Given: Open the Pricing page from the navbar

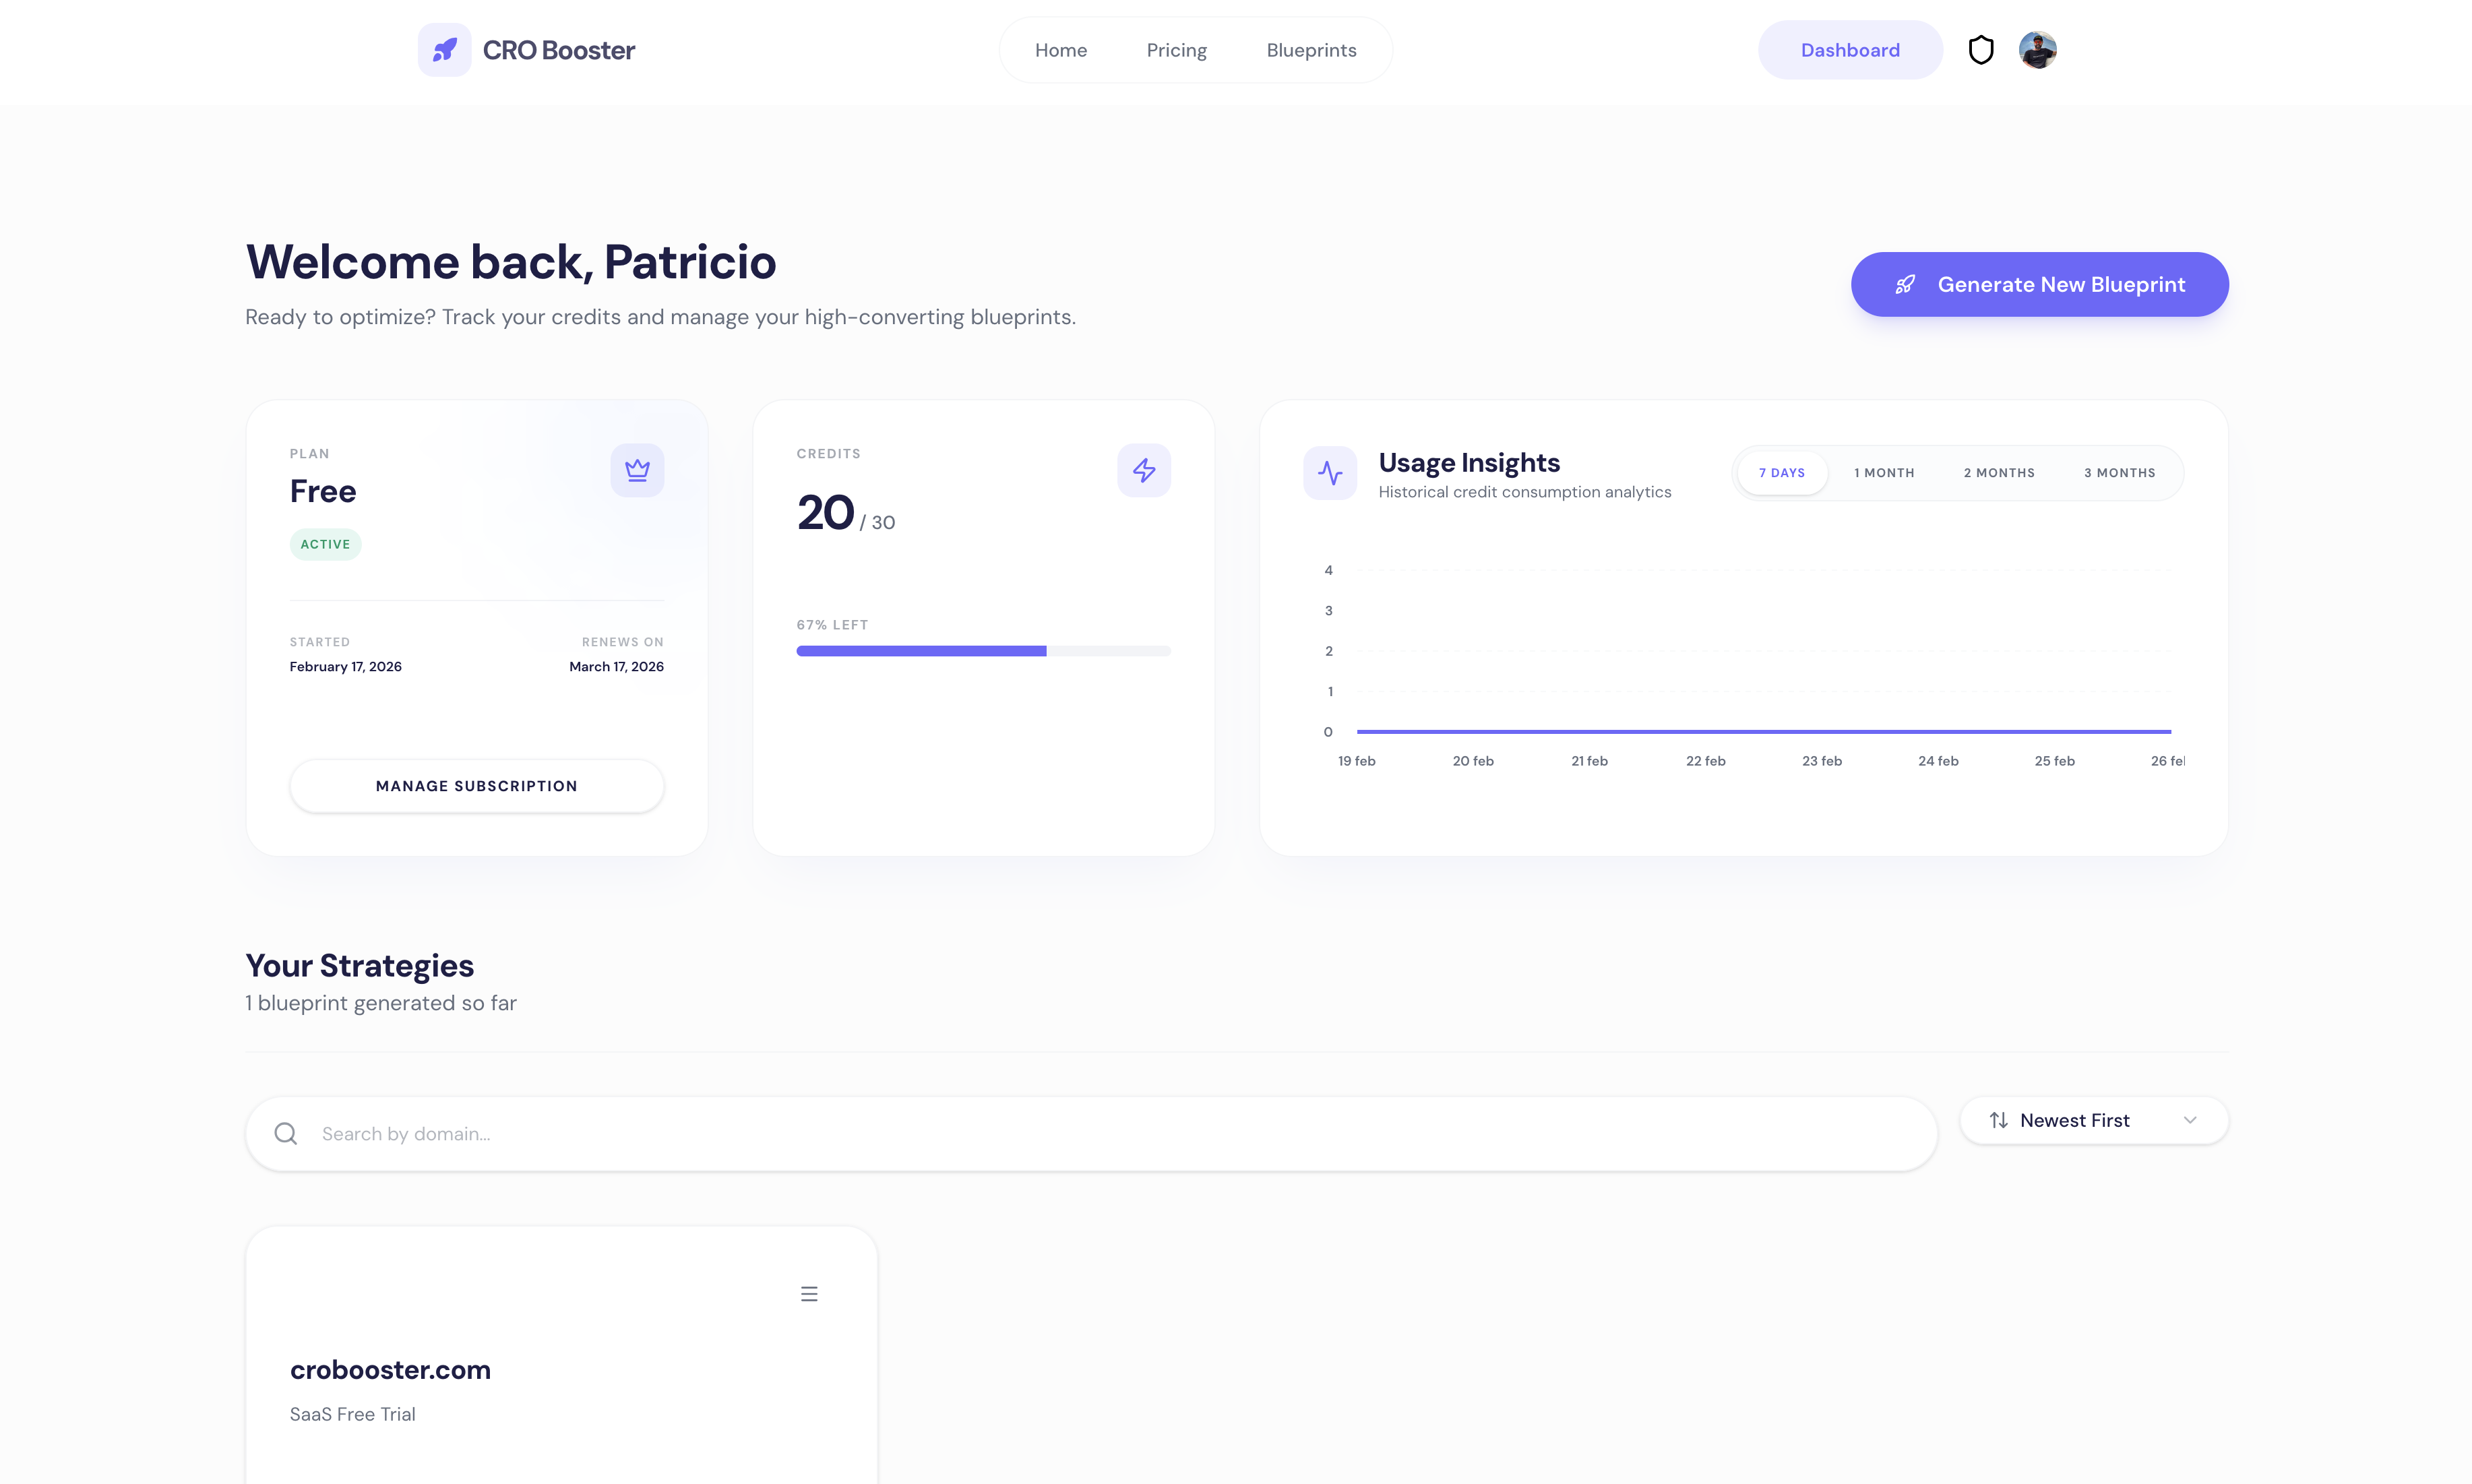Looking at the screenshot, I should [1176, 49].
